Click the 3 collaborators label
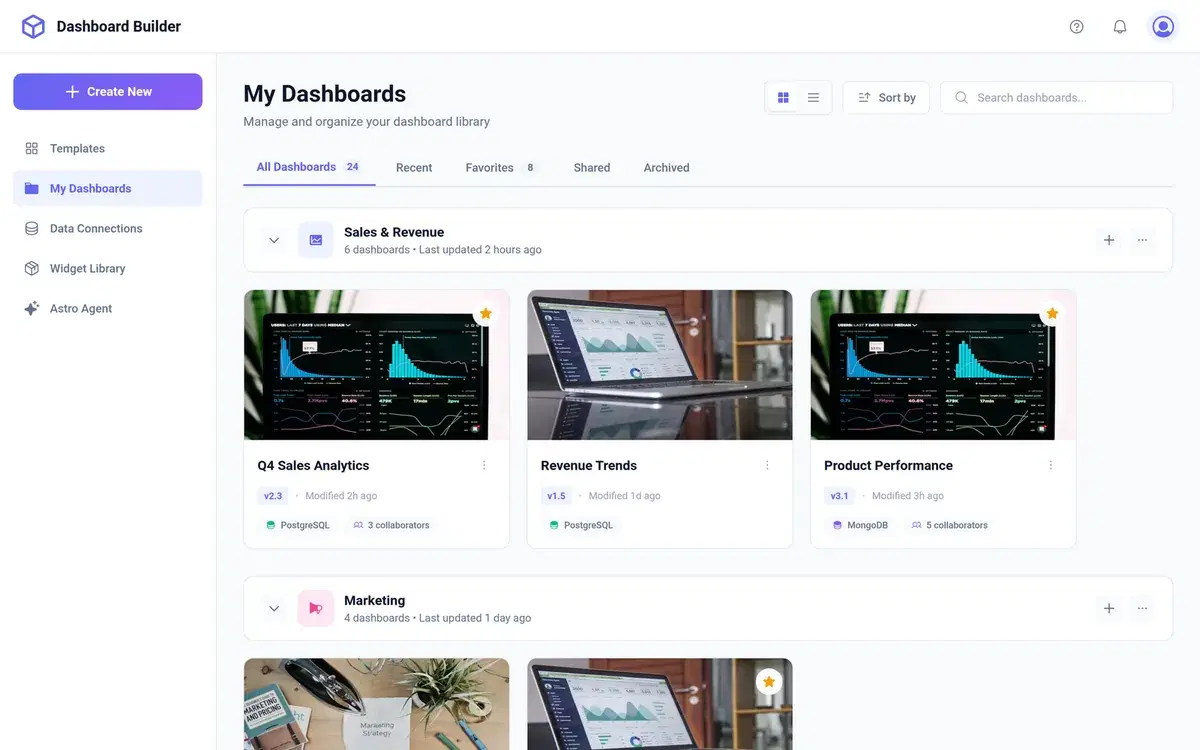1200x750 pixels. click(x=391, y=525)
